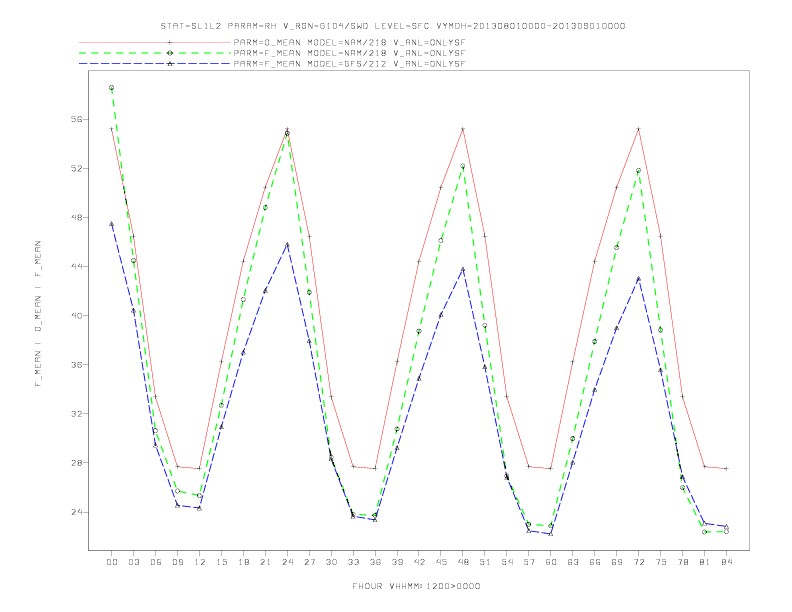Screen dimensions: 792x612
Task: Click x-axis forecast hour label 09
Action: point(178,562)
